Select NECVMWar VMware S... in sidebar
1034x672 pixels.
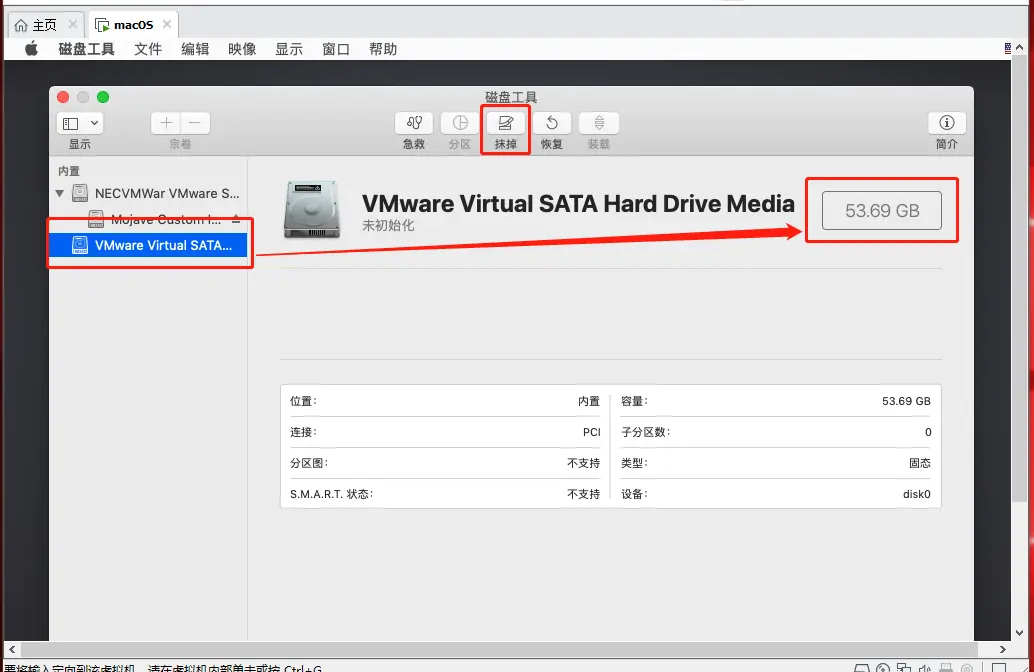148,193
